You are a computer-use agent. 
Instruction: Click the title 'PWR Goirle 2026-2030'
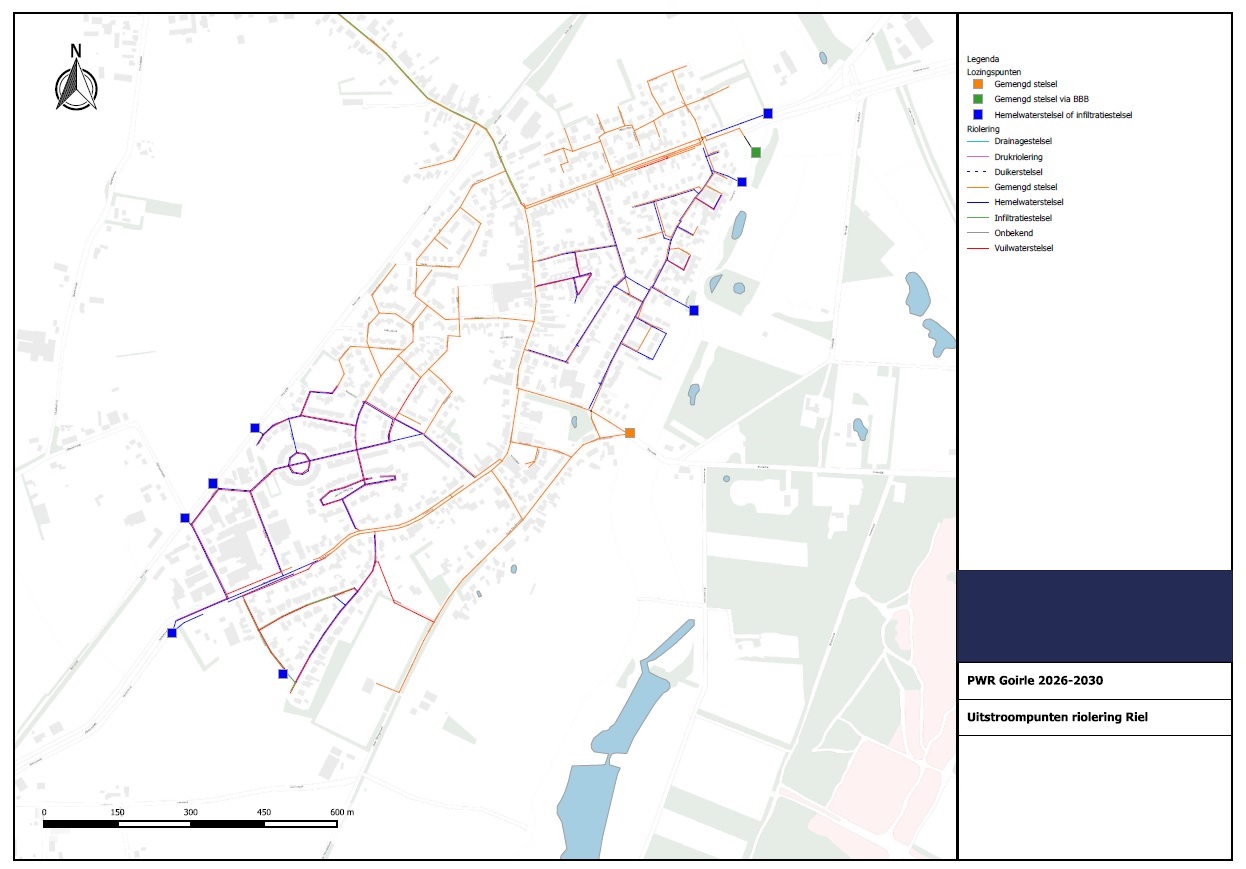(x=1035, y=681)
